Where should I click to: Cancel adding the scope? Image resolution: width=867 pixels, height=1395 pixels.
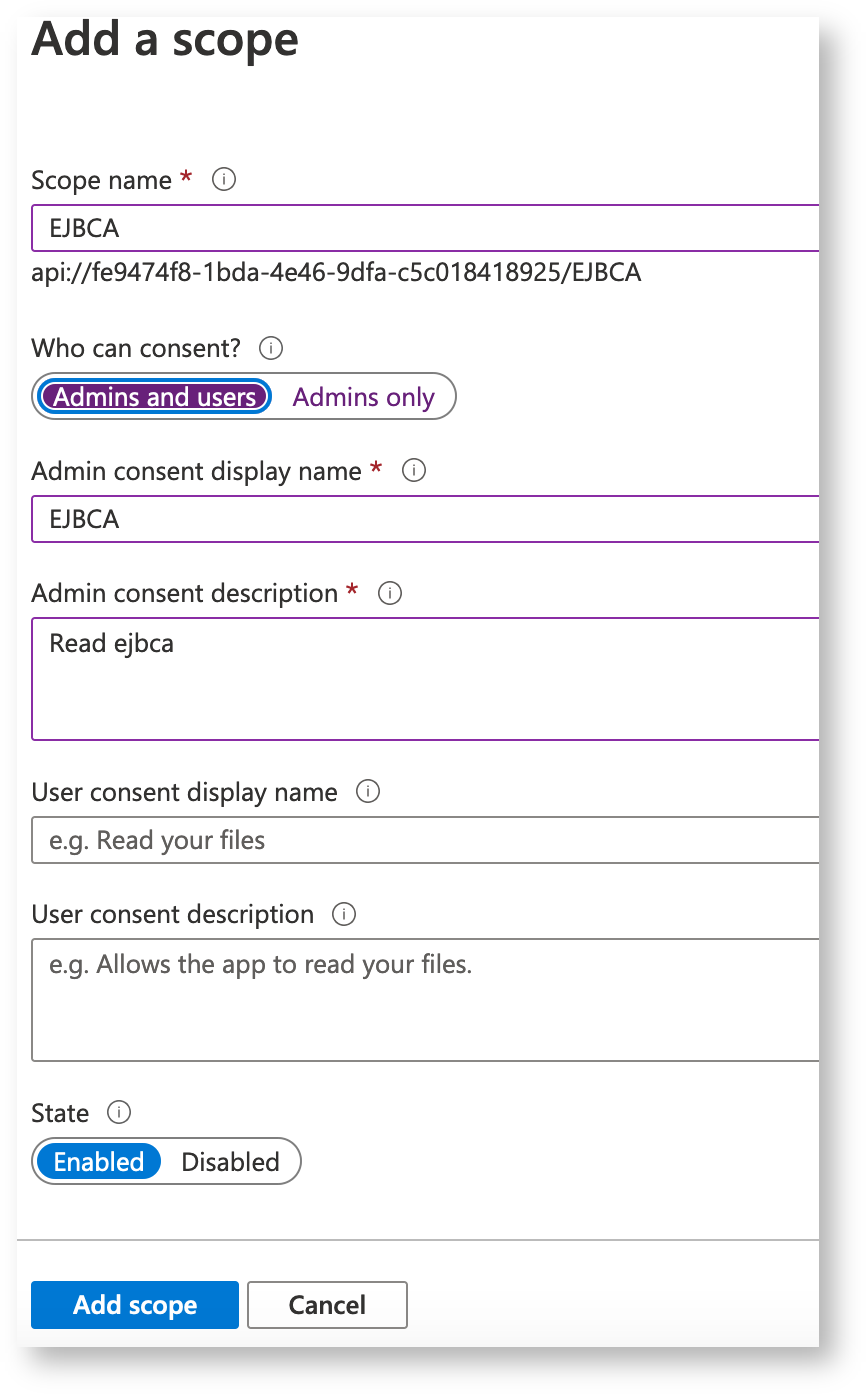(x=327, y=1305)
